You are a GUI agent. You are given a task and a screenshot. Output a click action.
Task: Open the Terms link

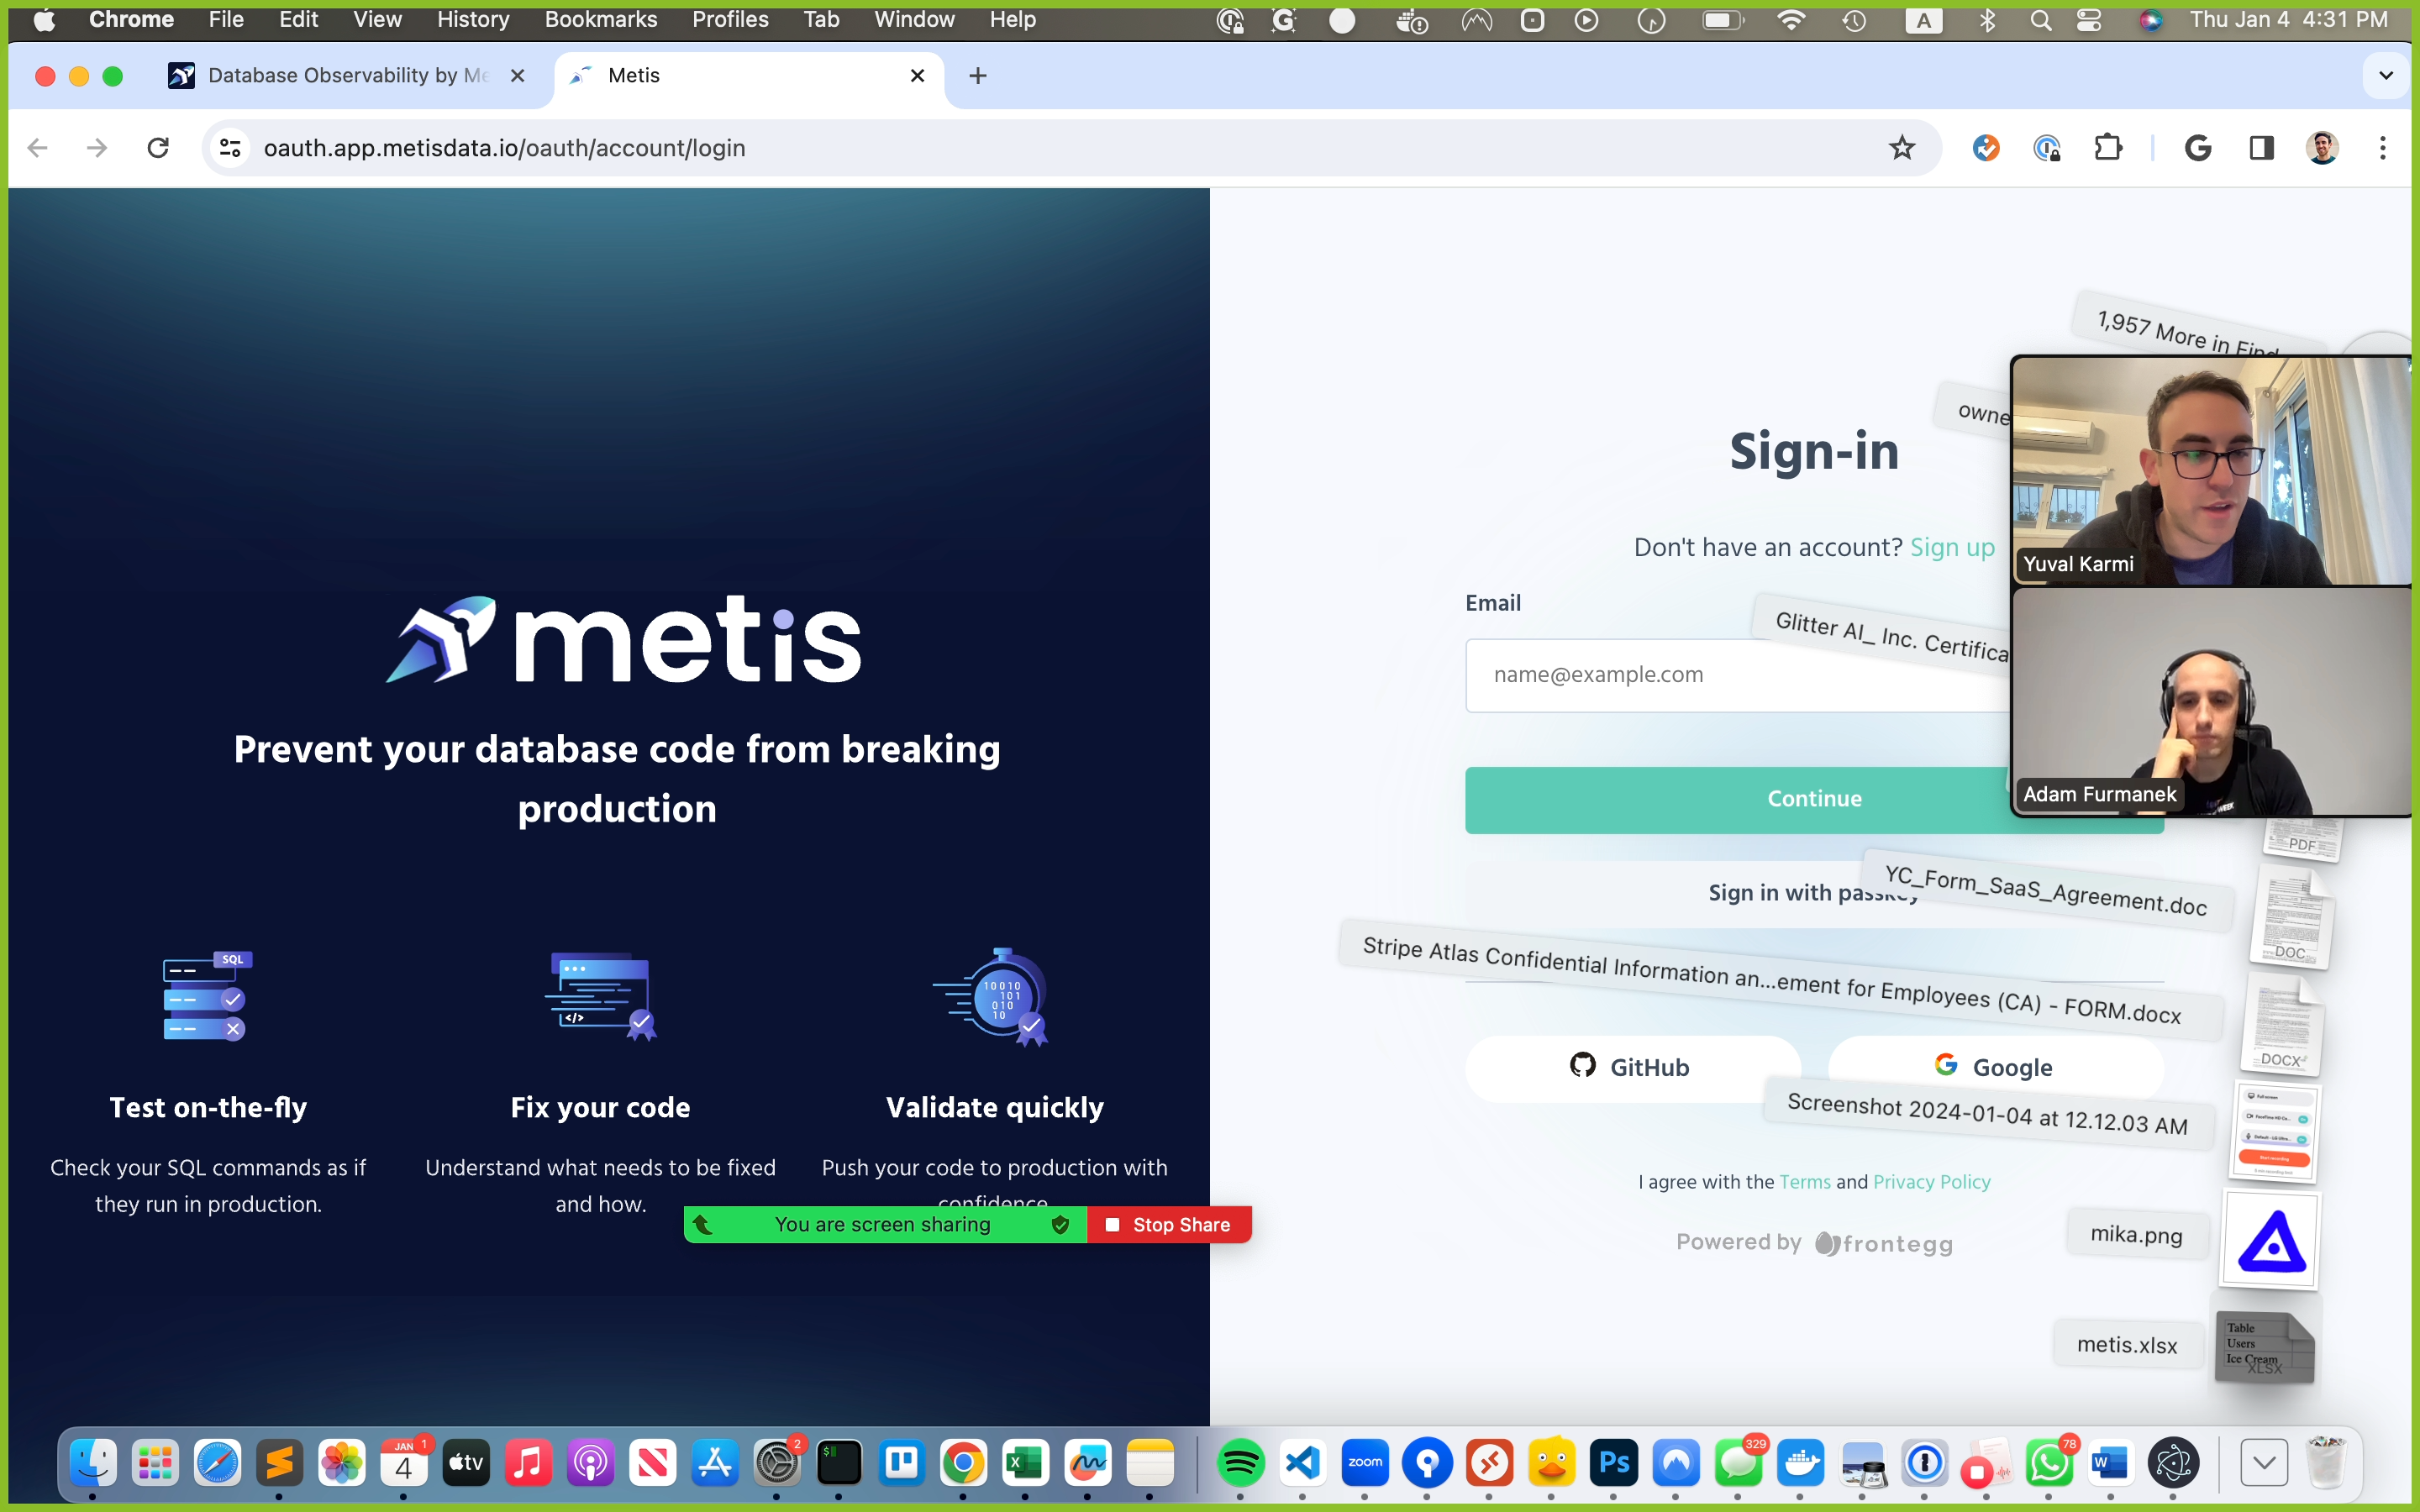(1805, 1182)
